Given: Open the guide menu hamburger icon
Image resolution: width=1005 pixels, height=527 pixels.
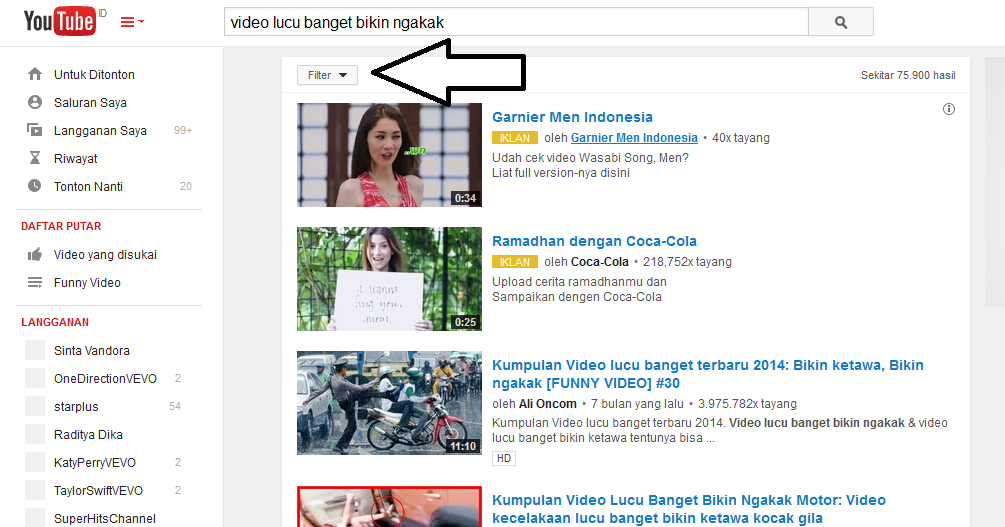Looking at the screenshot, I should point(132,22).
